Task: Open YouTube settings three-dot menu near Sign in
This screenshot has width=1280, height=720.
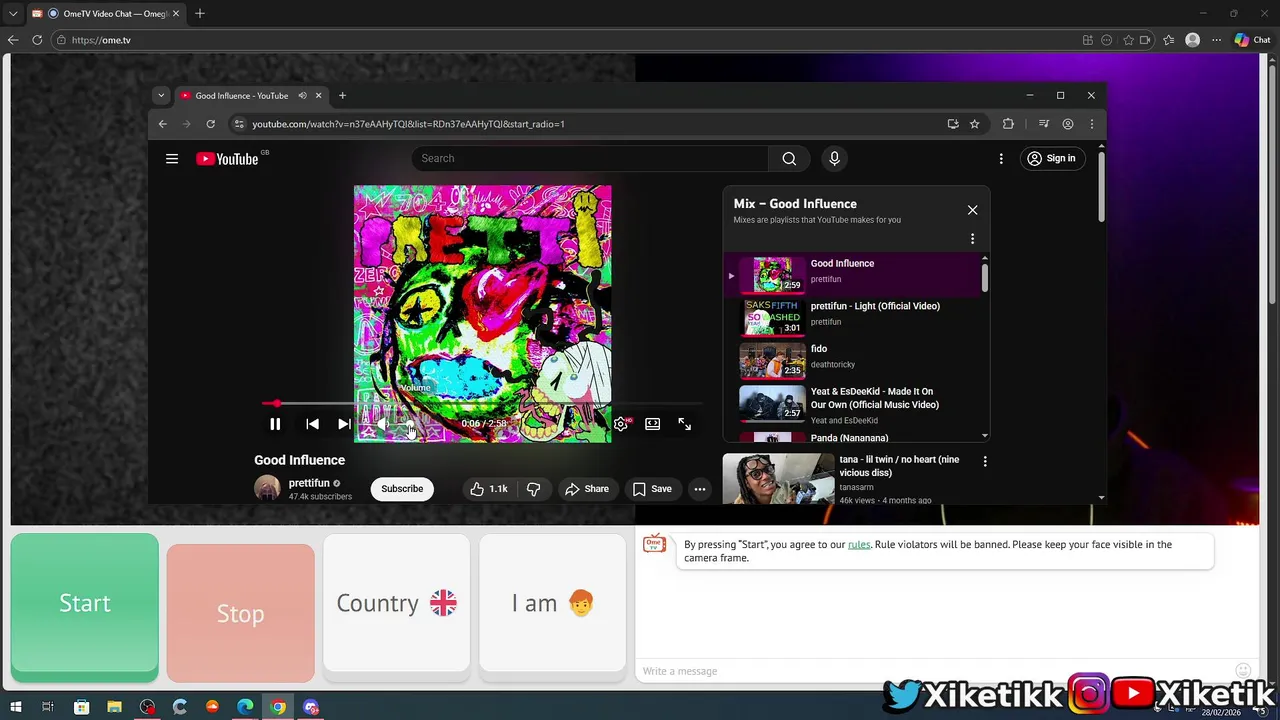Action: coord(1001,158)
